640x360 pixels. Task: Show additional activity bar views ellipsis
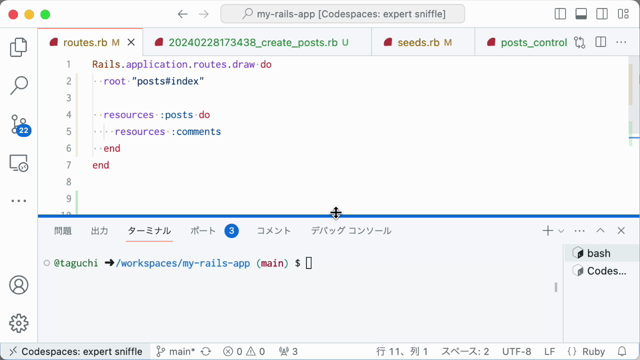(19, 201)
